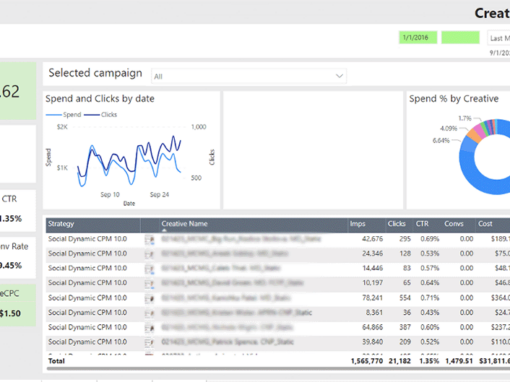This screenshot has height=382, width=510.
Task: Click the Clicks cell 36
Action: 407,312
